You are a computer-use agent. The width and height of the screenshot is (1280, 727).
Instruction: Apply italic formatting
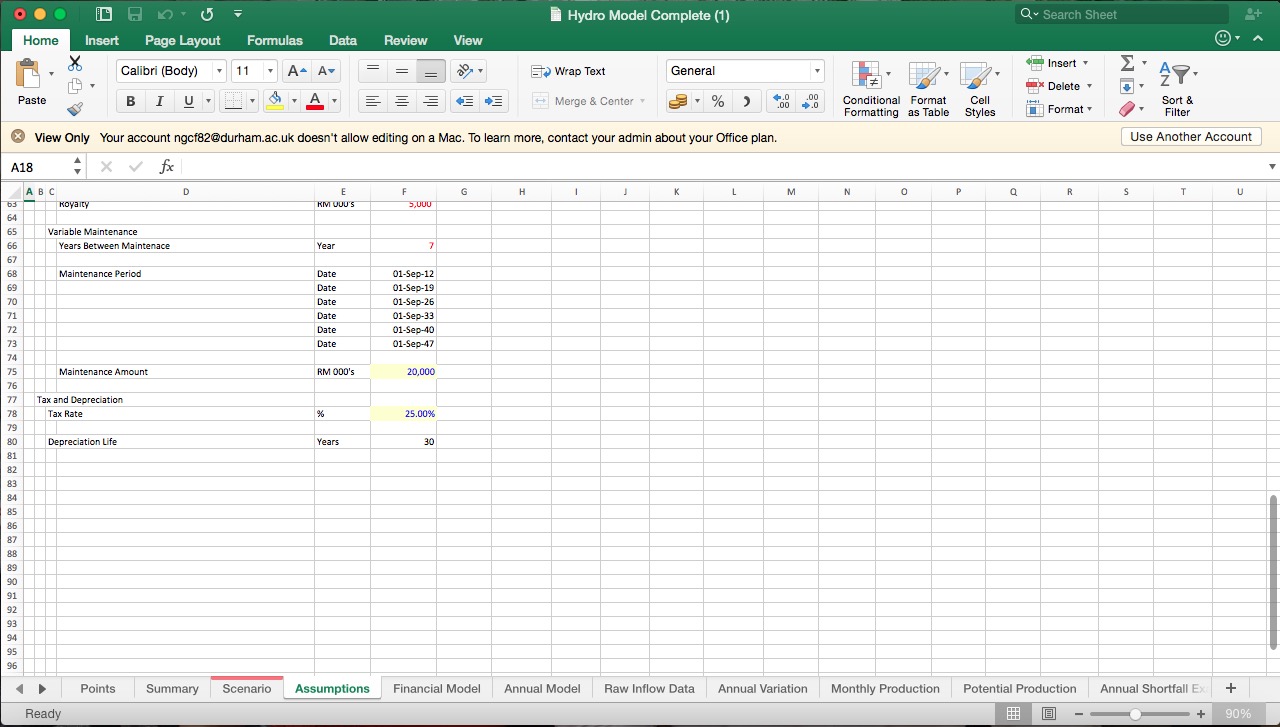pos(158,101)
